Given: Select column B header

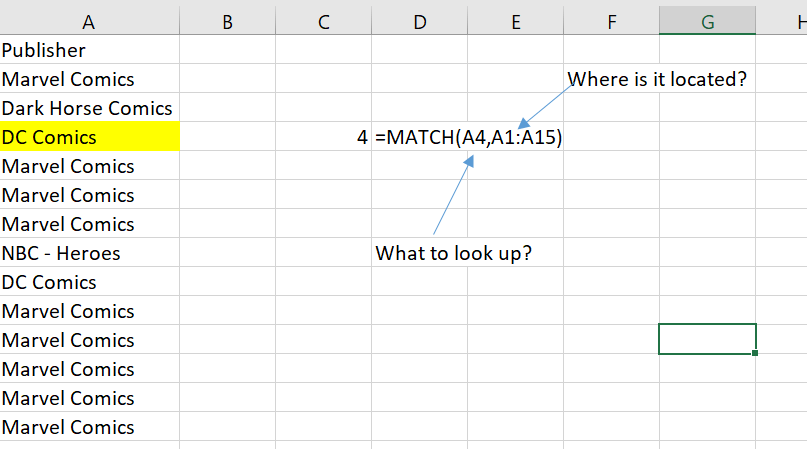Looking at the screenshot, I should (227, 21).
